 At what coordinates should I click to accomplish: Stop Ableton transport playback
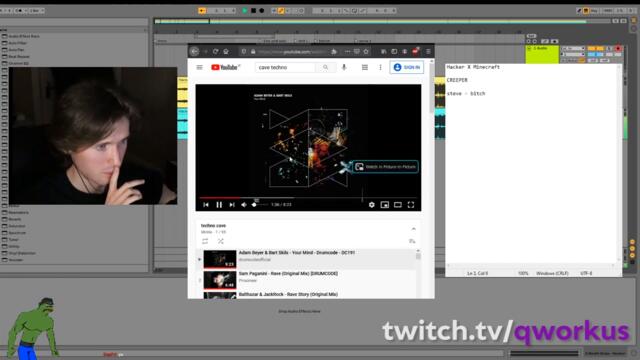(x=253, y=11)
